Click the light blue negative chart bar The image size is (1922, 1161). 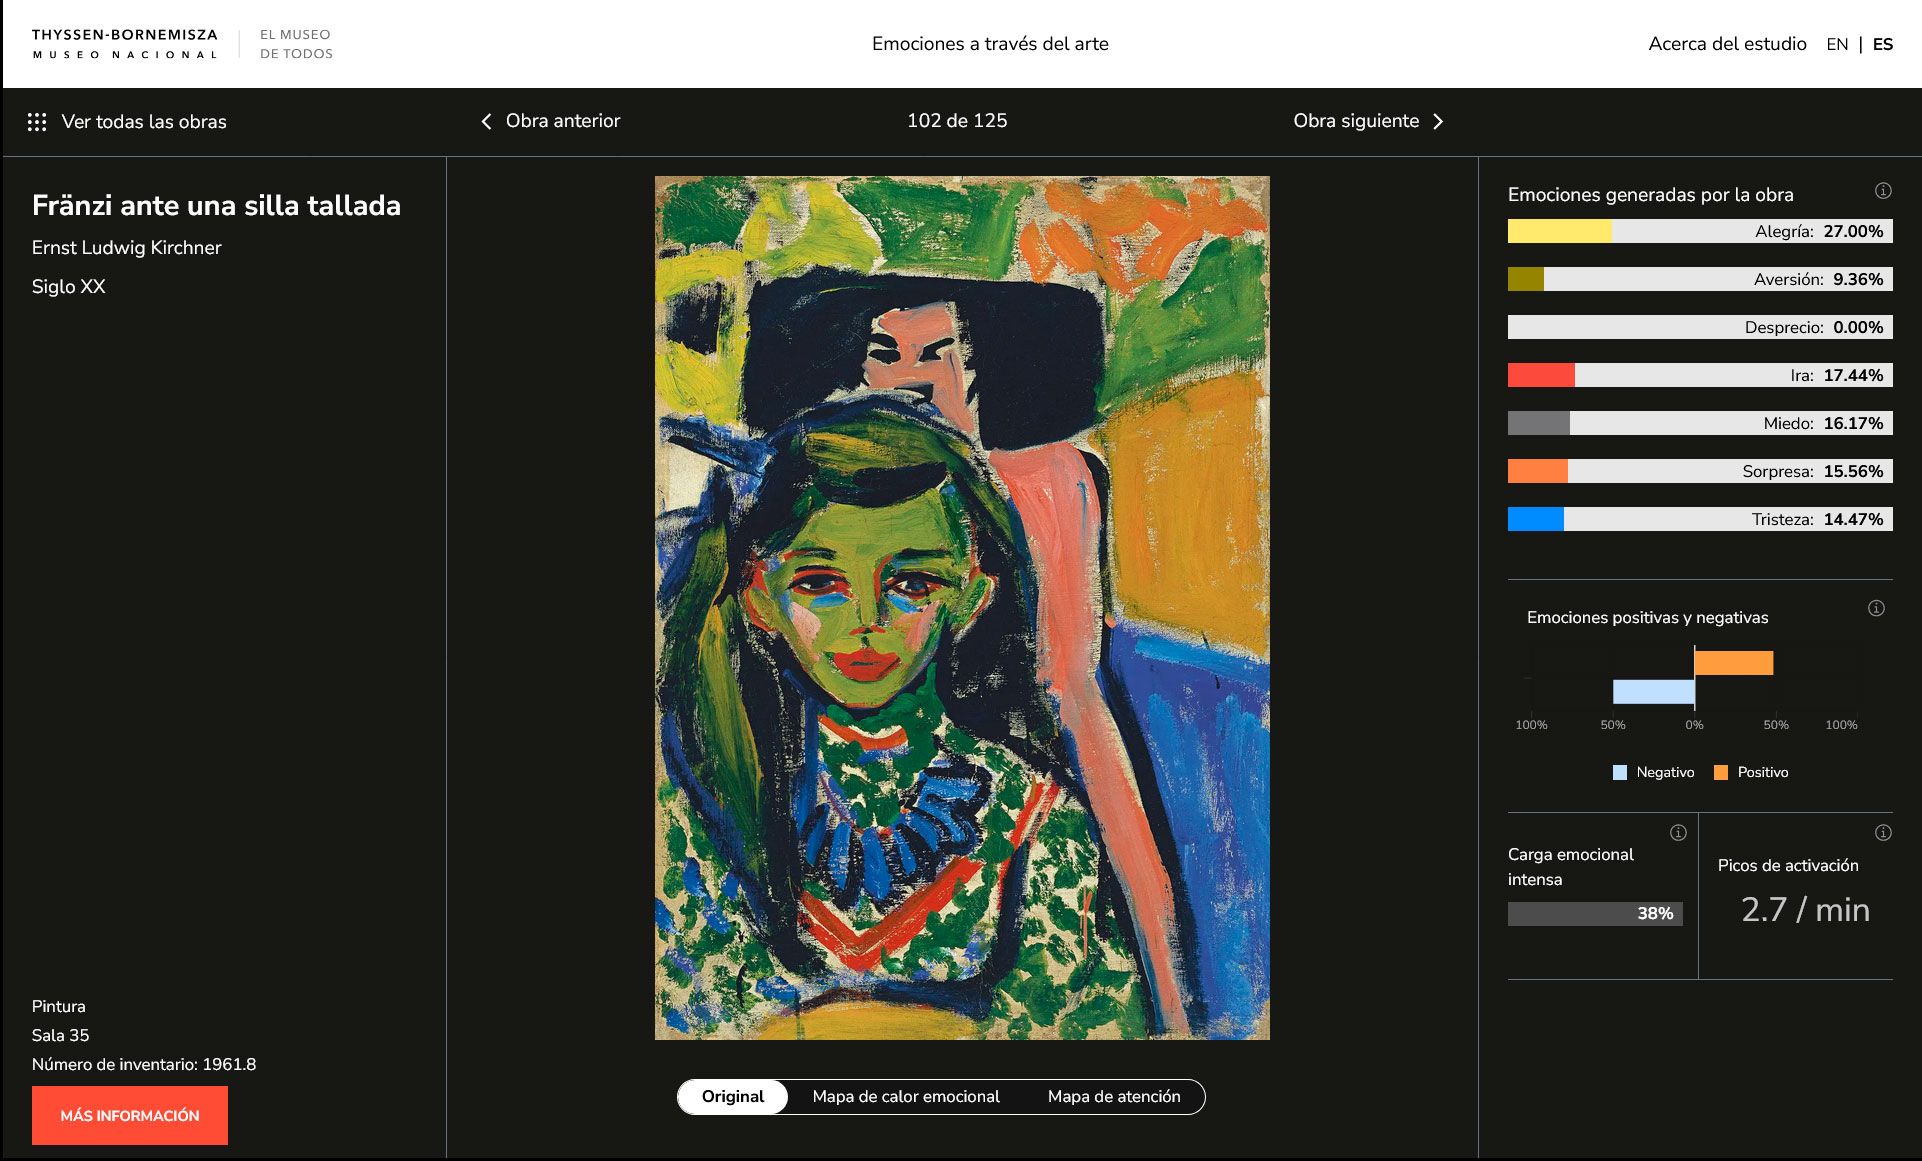[x=1654, y=692]
